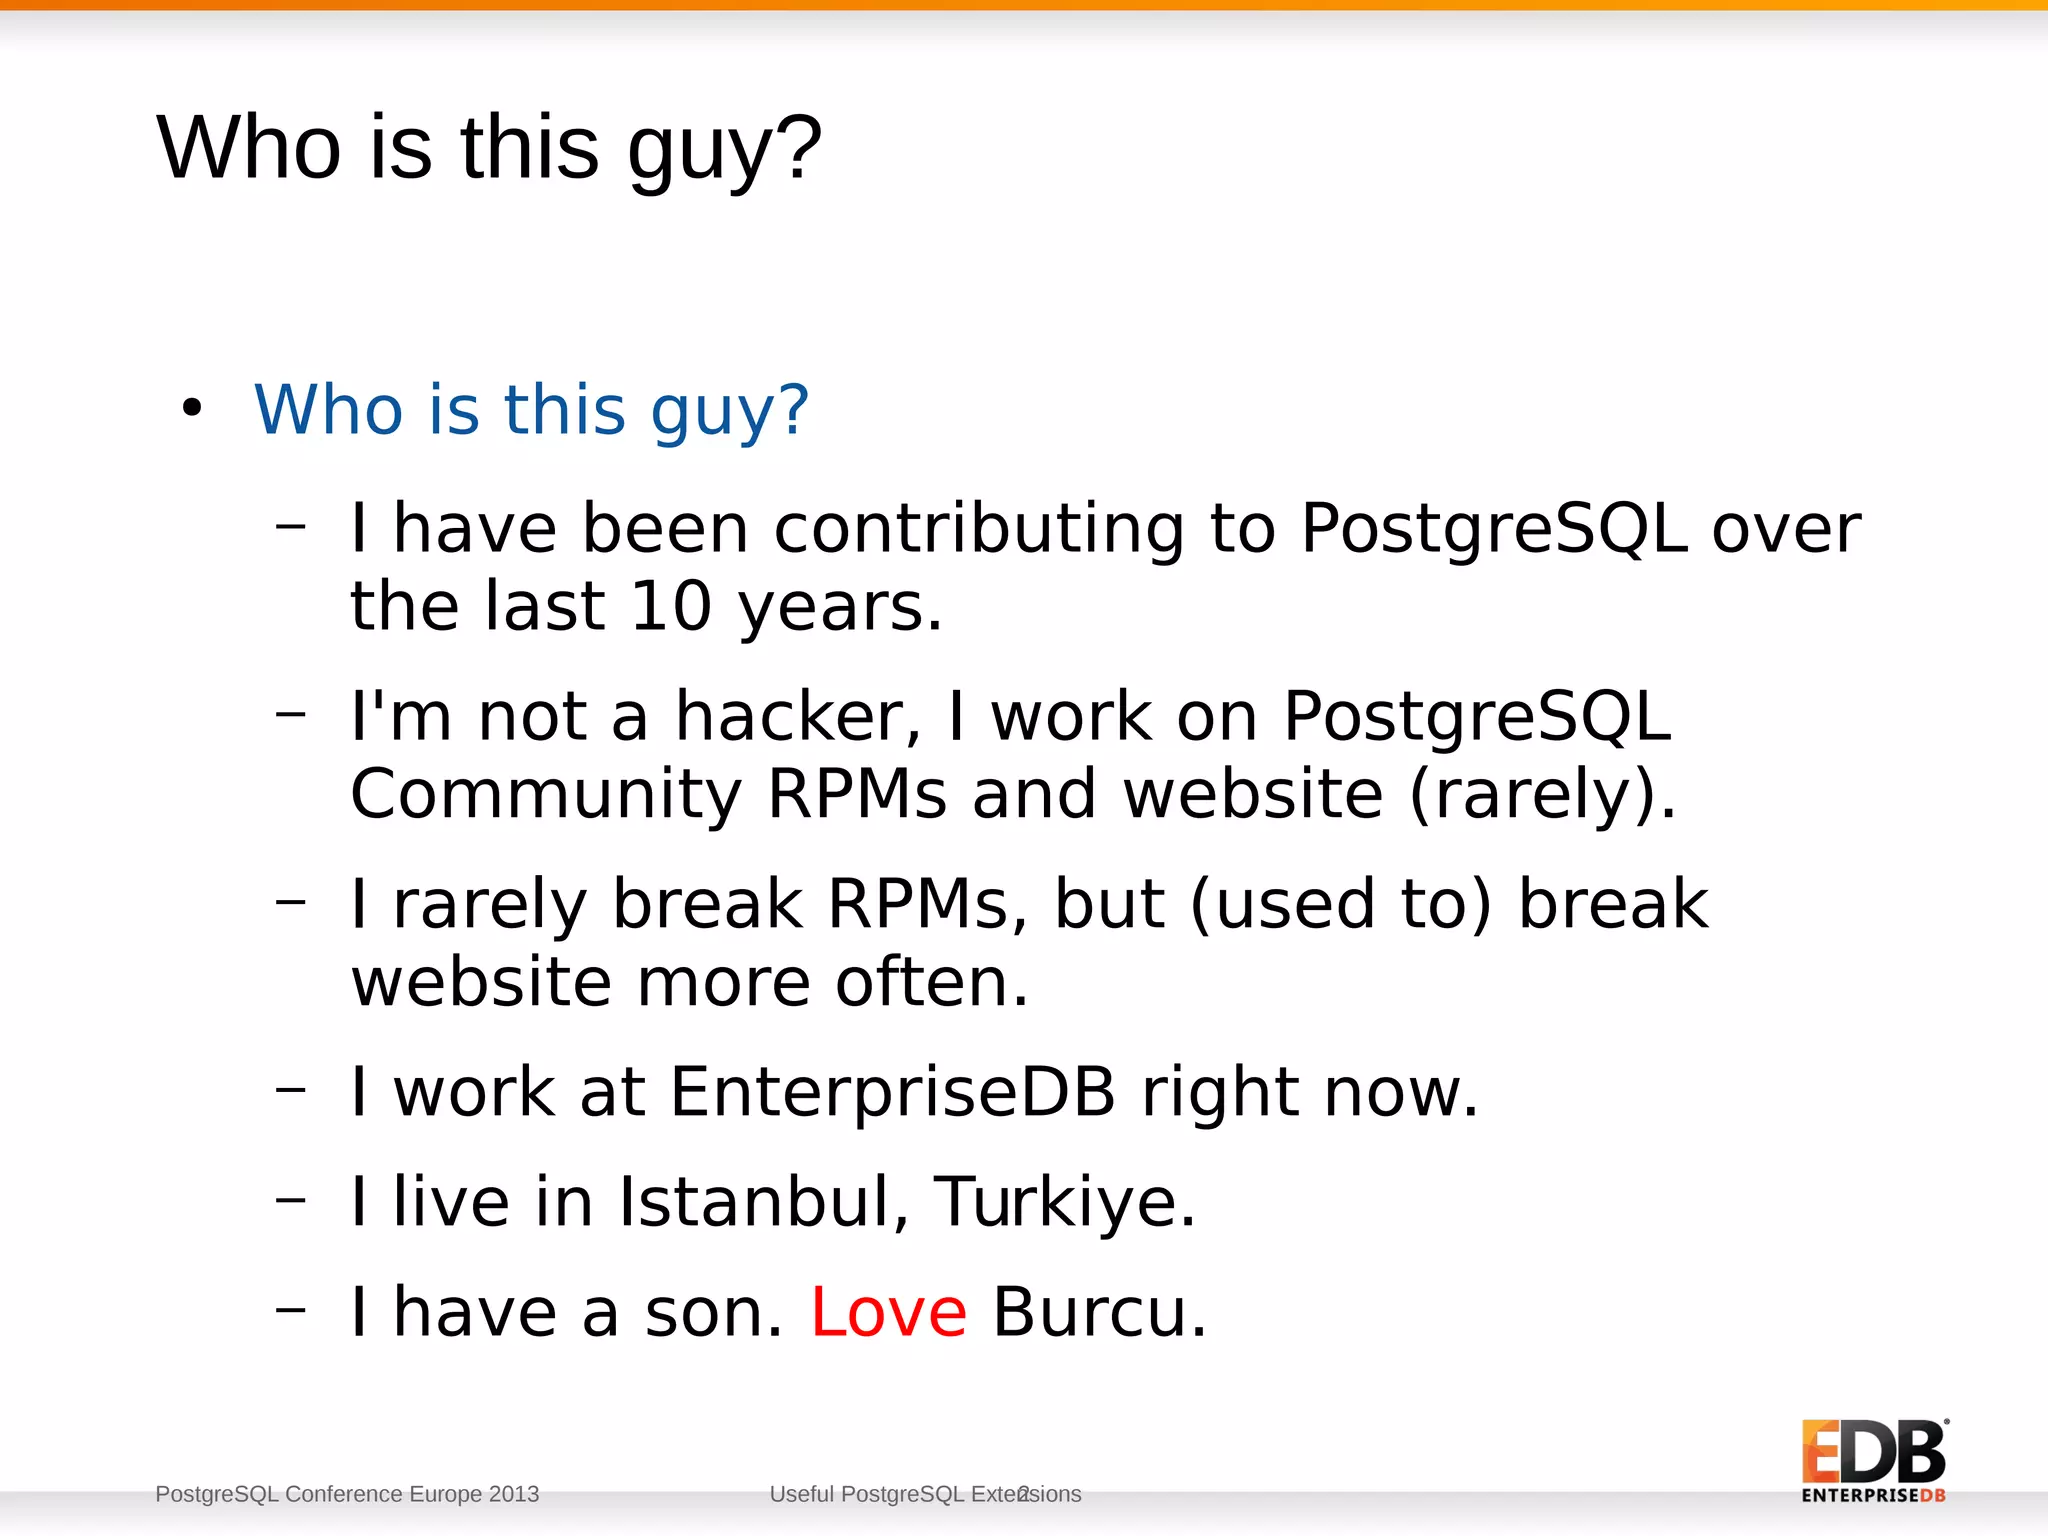Click 'I live in Istanbul, Turkiye' line
Viewport: 2048px width, 1536px height.
[772, 1201]
